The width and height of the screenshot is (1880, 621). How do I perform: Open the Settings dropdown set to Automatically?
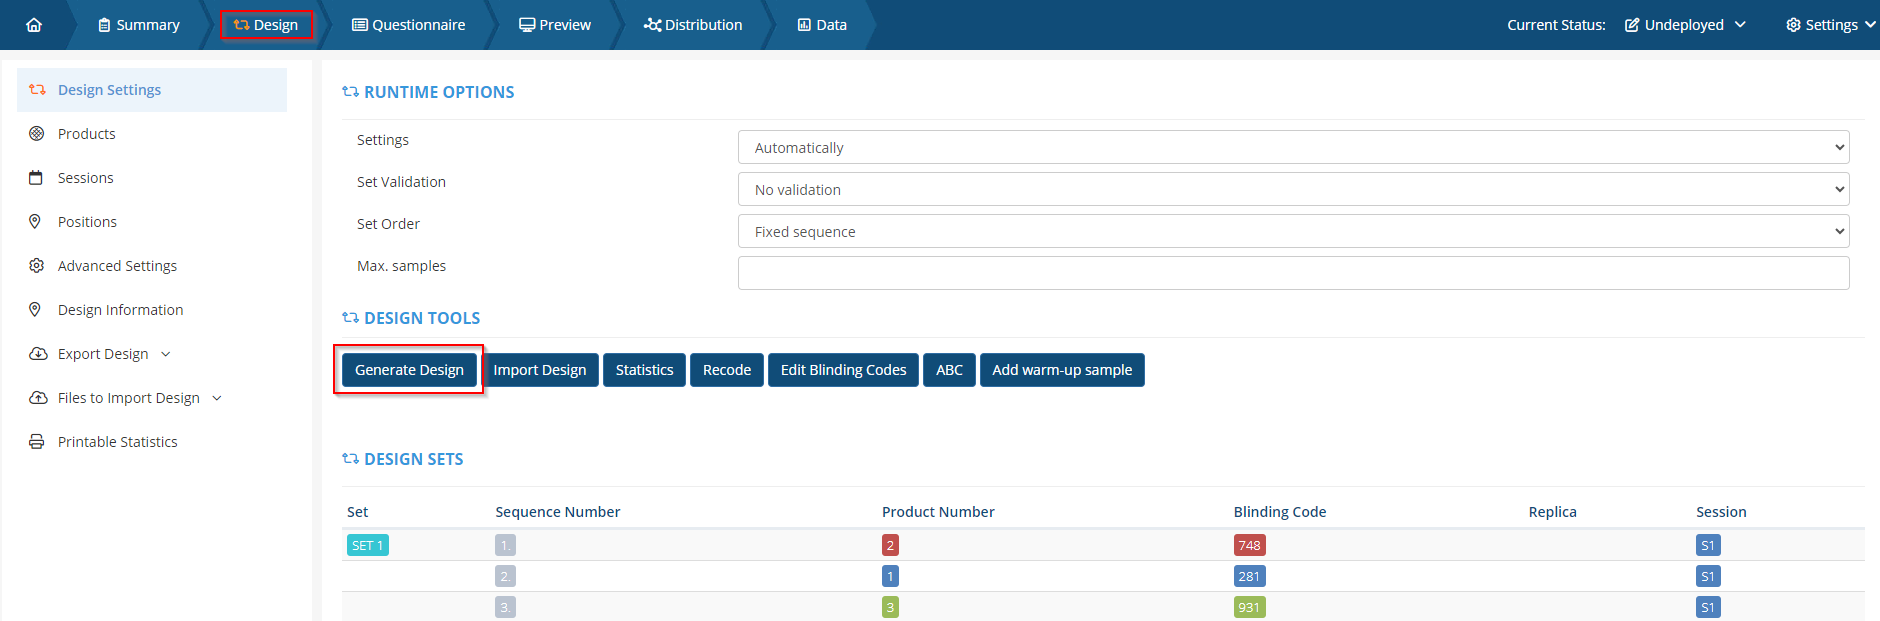click(1292, 148)
